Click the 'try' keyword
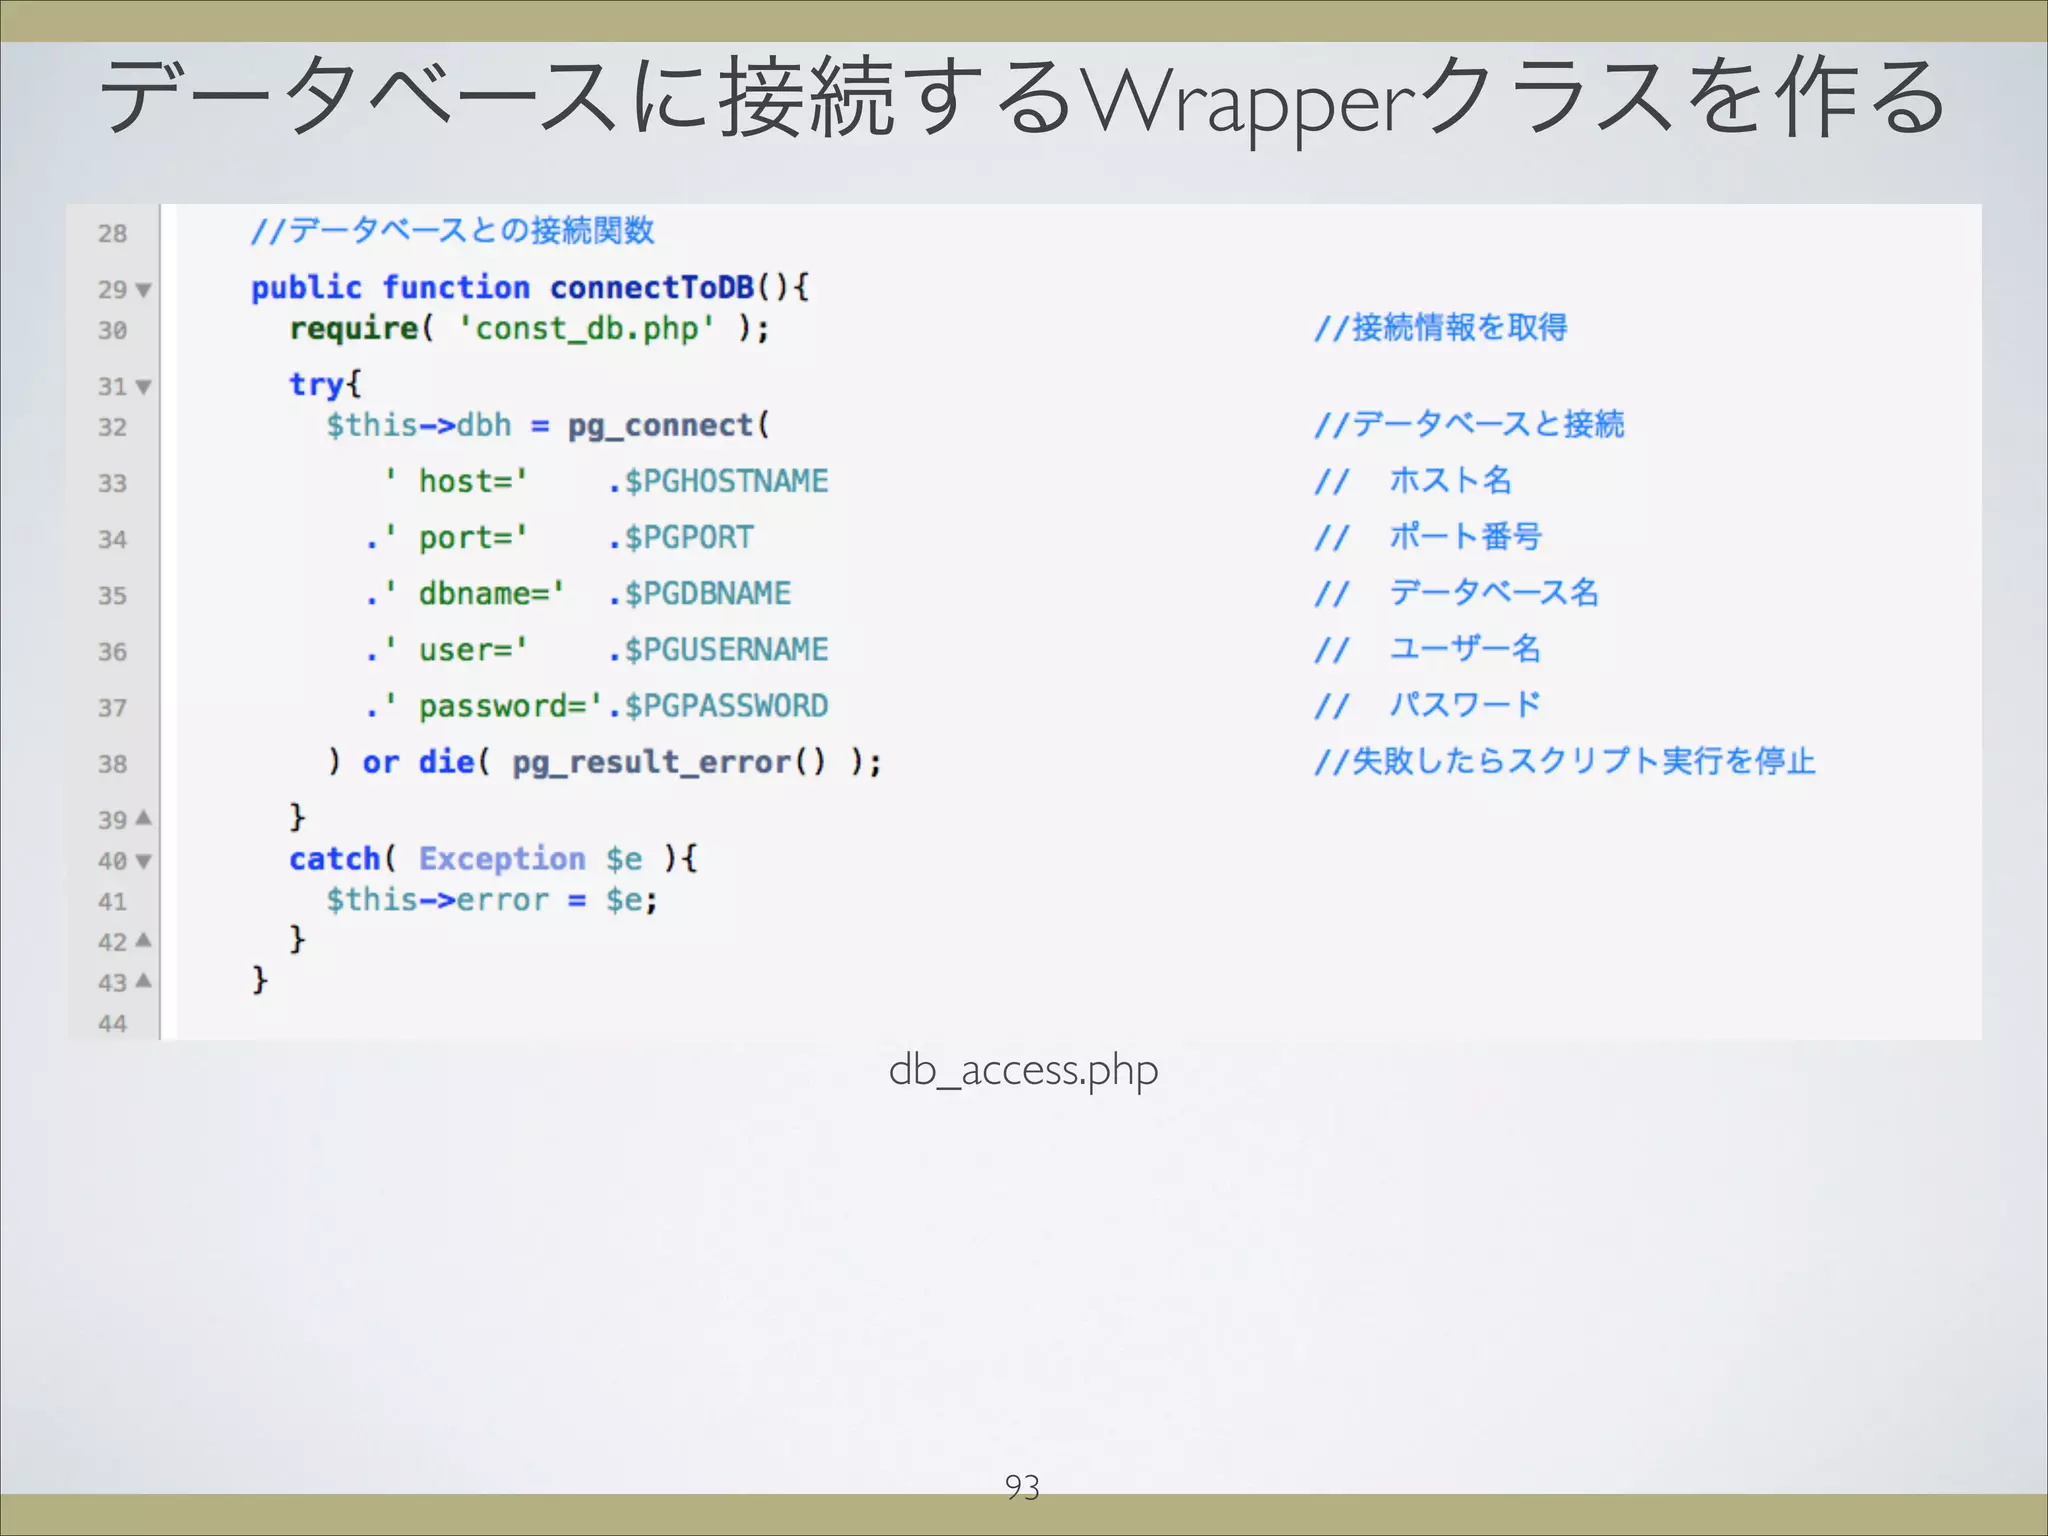The width and height of the screenshot is (2048, 1536). tap(316, 385)
